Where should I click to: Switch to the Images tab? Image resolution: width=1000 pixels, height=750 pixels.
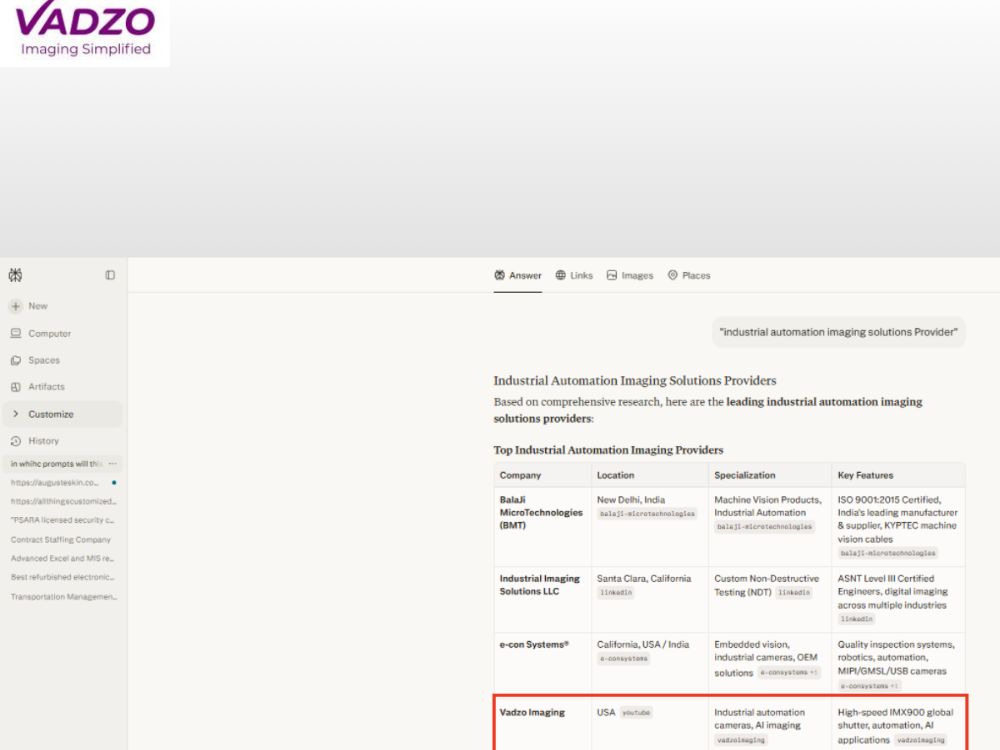point(630,276)
